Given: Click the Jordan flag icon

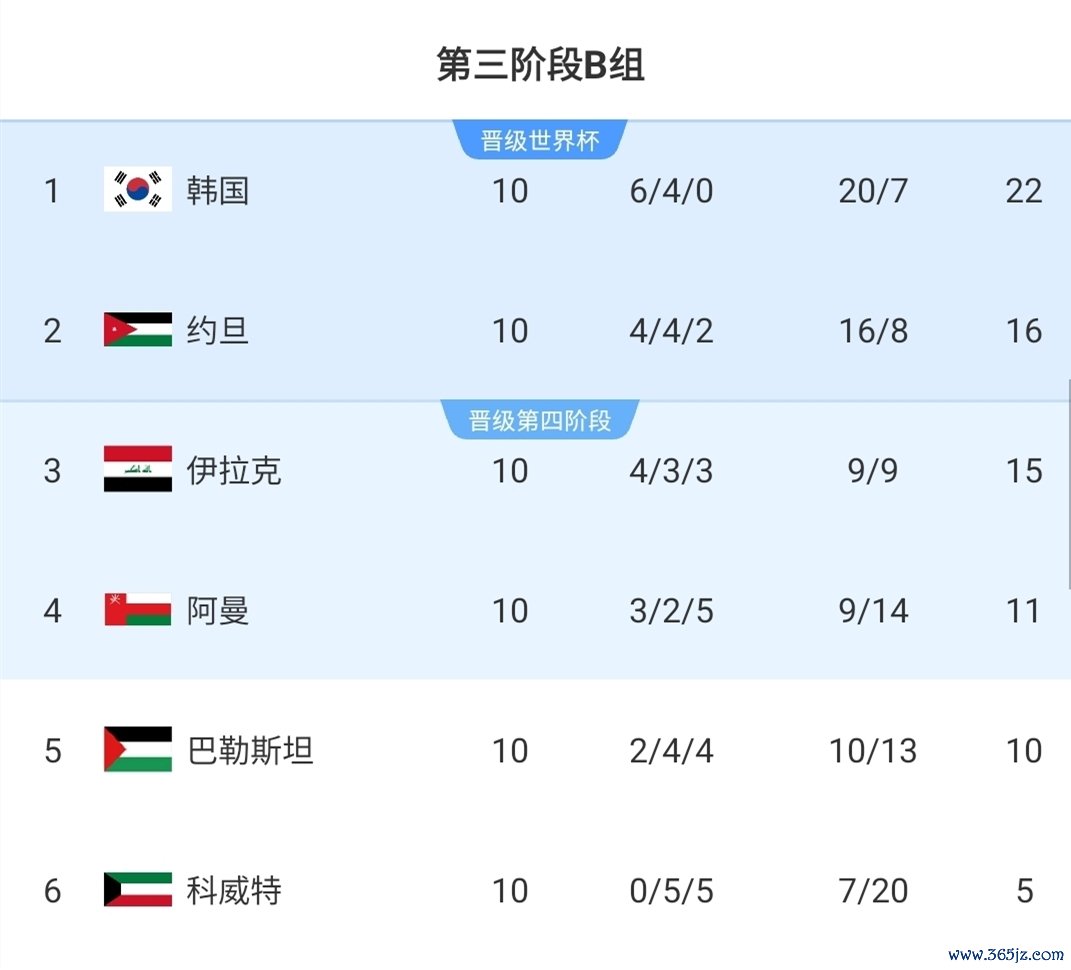Looking at the screenshot, I should (x=138, y=330).
